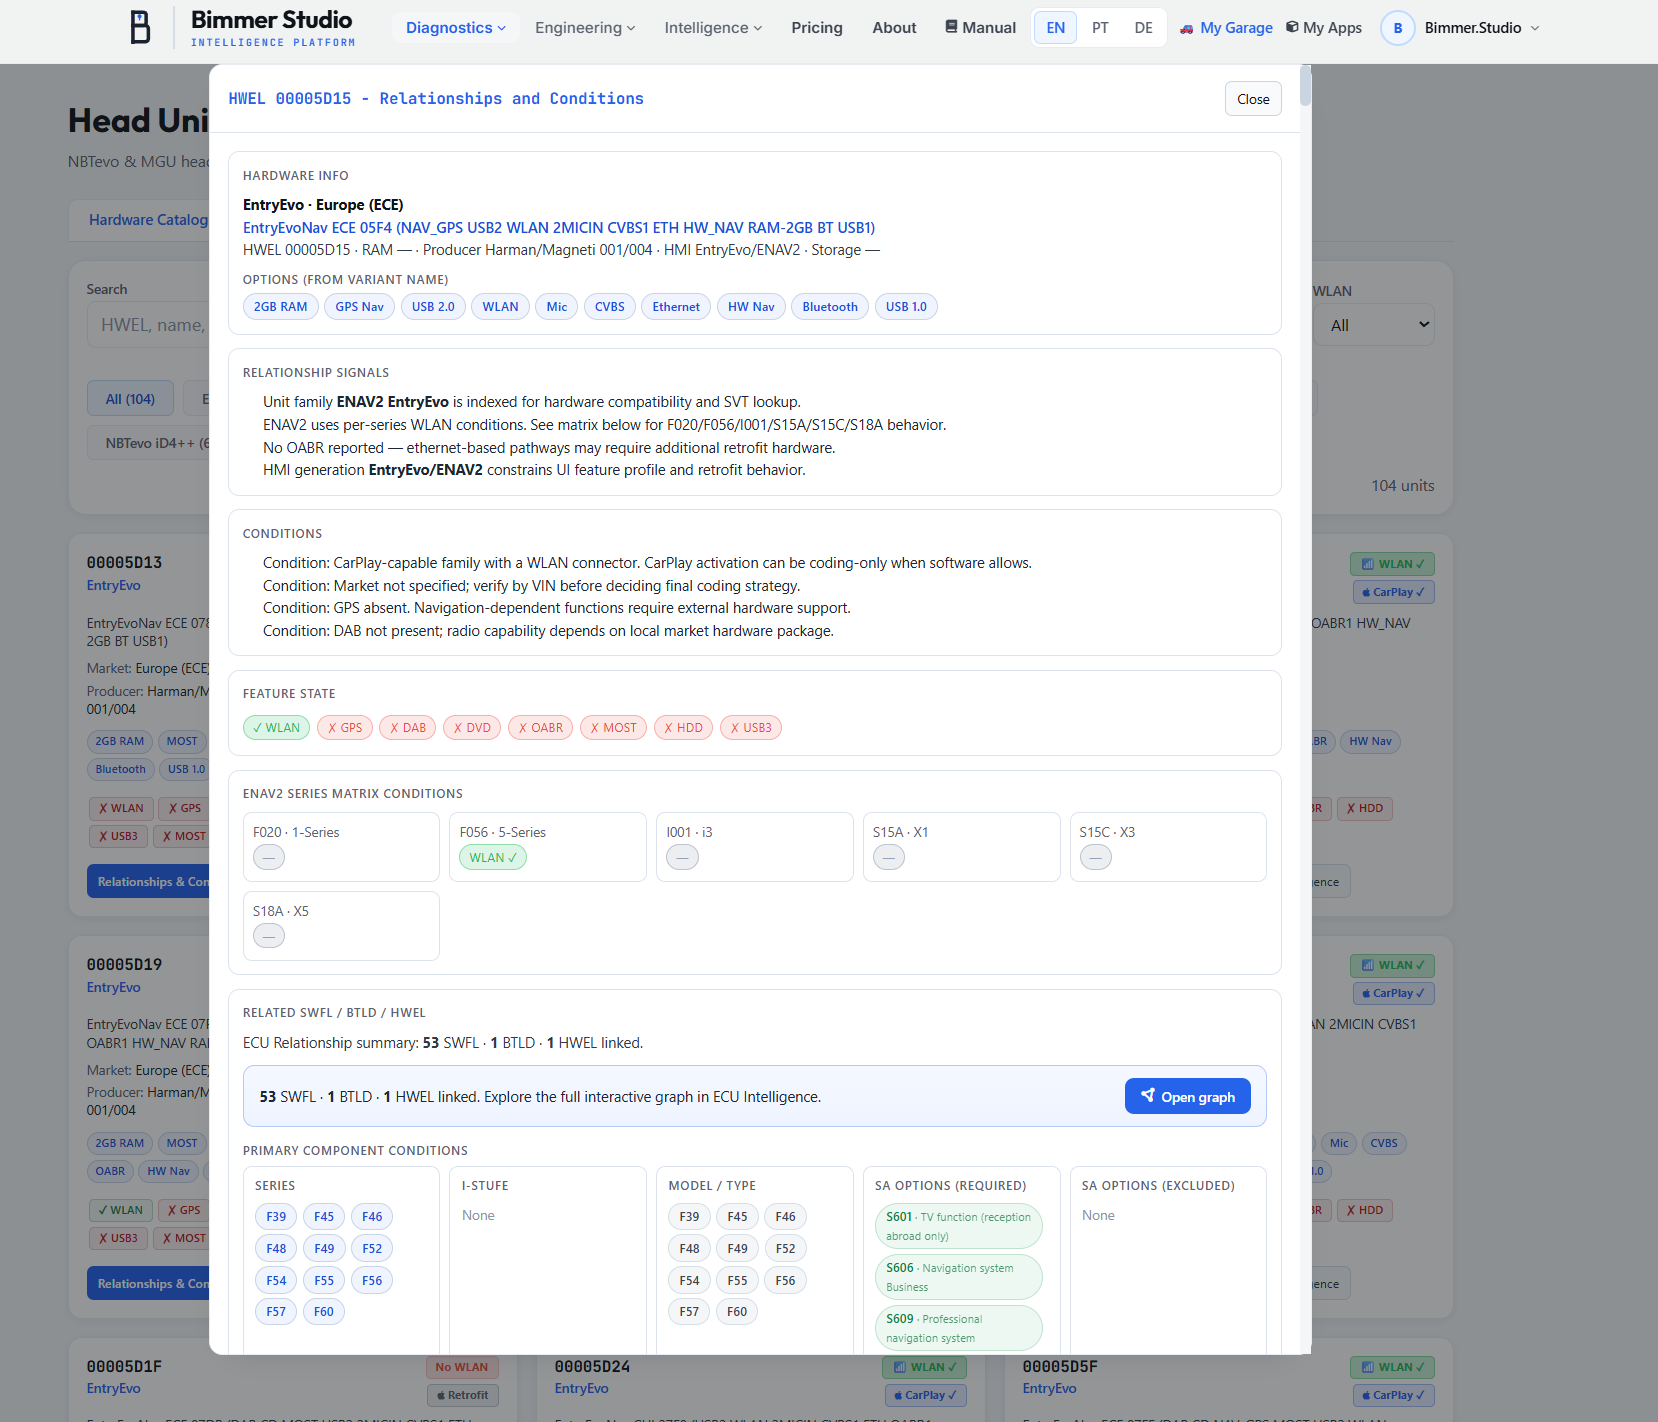Click the S18A X5 dash indicator
The image size is (1658, 1422).
tap(269, 936)
